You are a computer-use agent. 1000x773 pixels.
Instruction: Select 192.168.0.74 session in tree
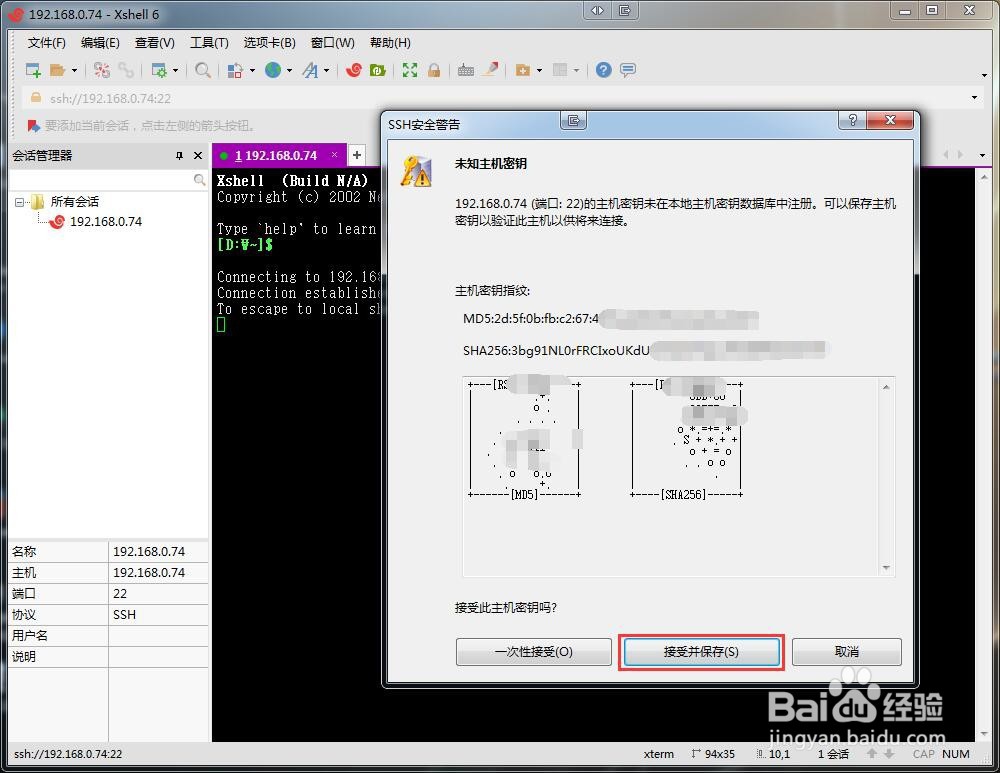tap(106, 221)
